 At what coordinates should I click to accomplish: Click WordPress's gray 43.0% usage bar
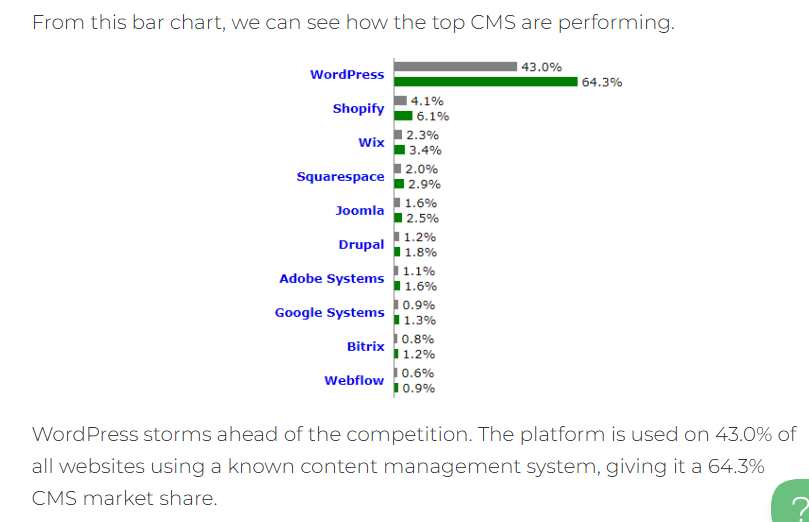(455, 67)
